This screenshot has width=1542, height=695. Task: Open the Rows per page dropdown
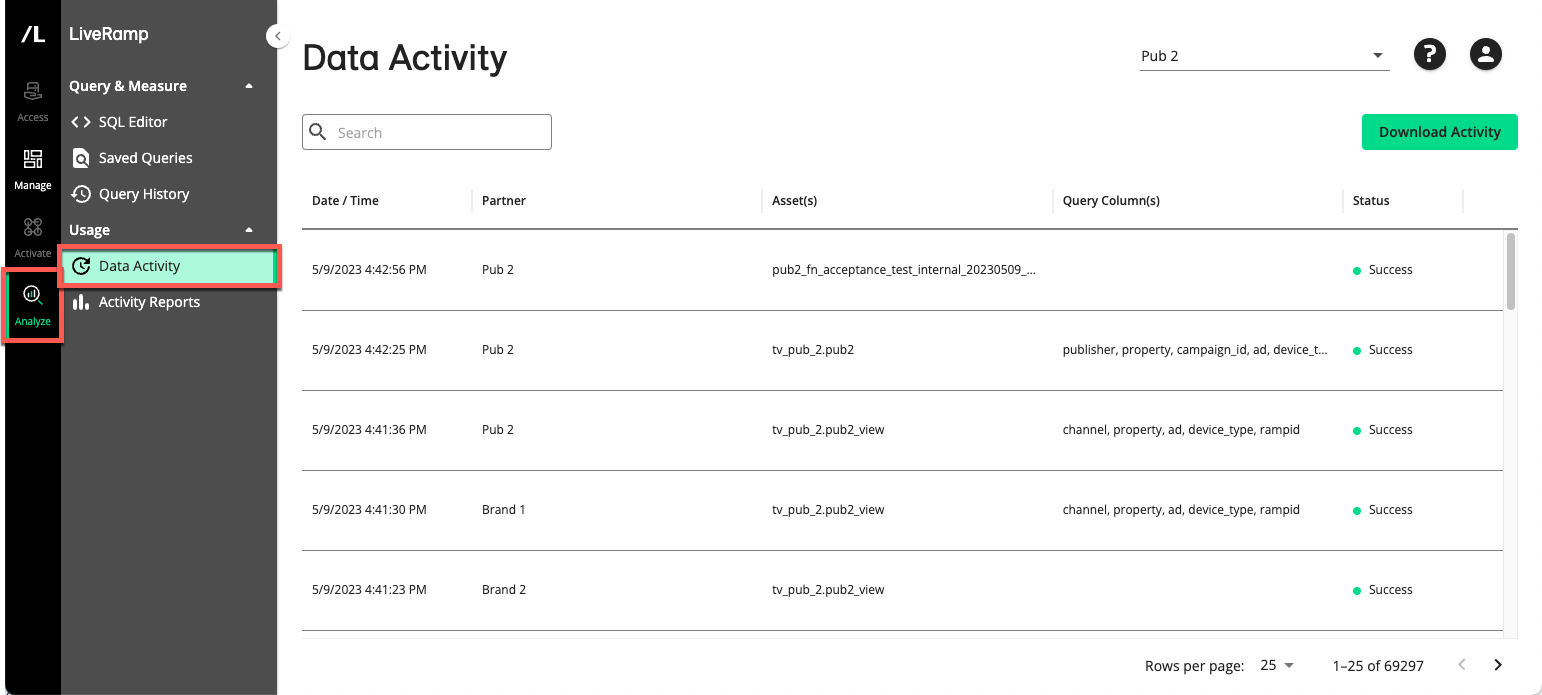[x=1277, y=665]
